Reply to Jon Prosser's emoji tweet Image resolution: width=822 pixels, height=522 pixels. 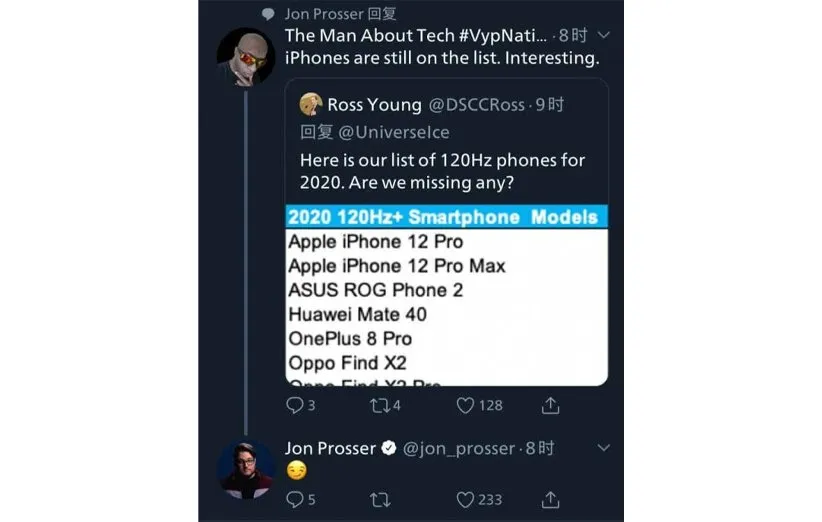[x=295, y=499]
